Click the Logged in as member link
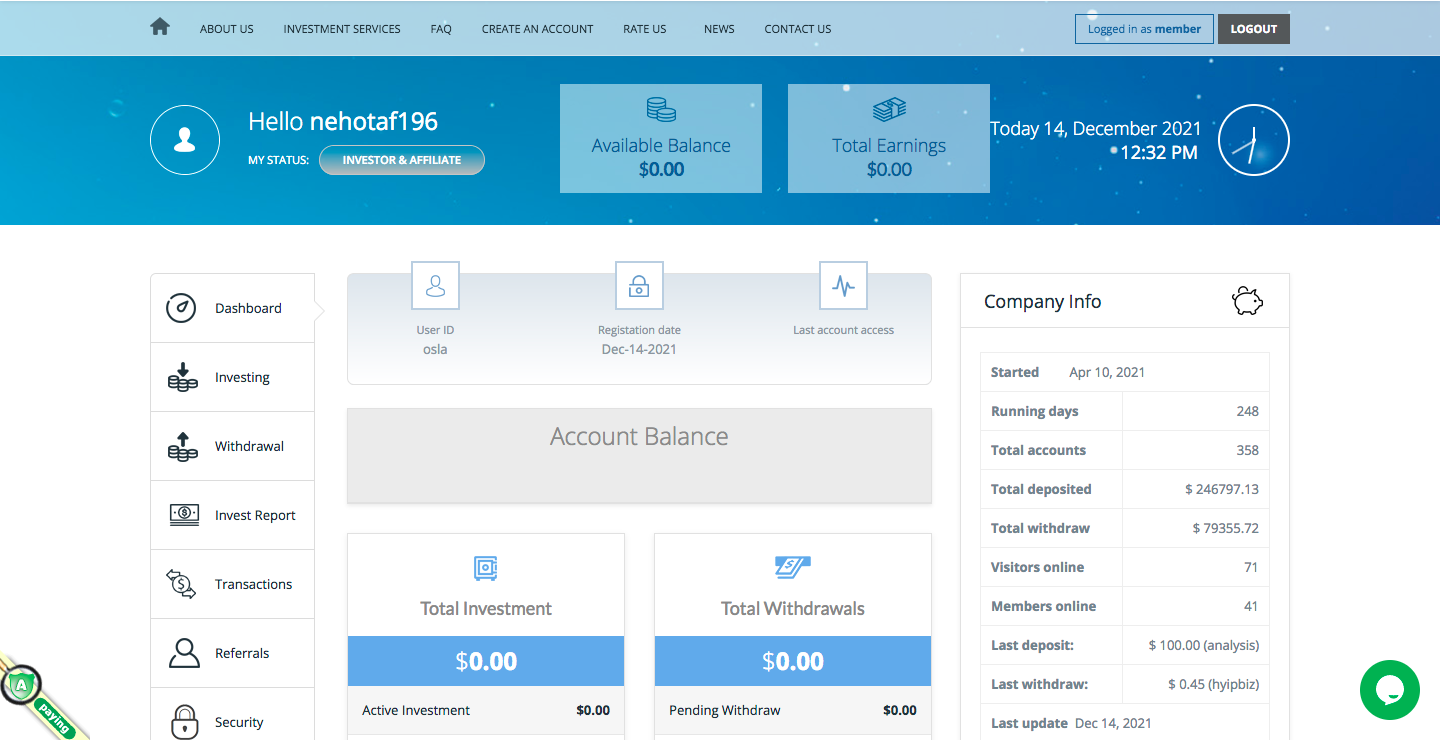Viewport: 1440px width, 740px height. pos(1145,29)
